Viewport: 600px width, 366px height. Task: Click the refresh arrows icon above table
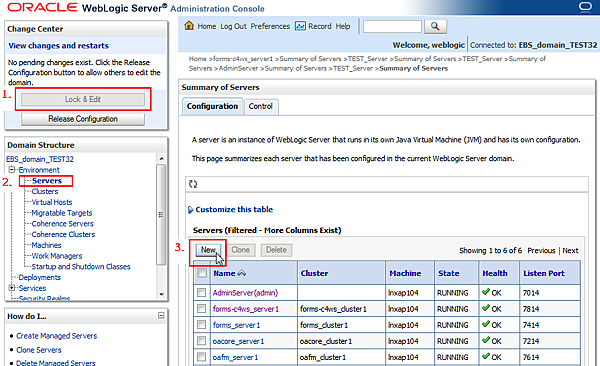193,184
